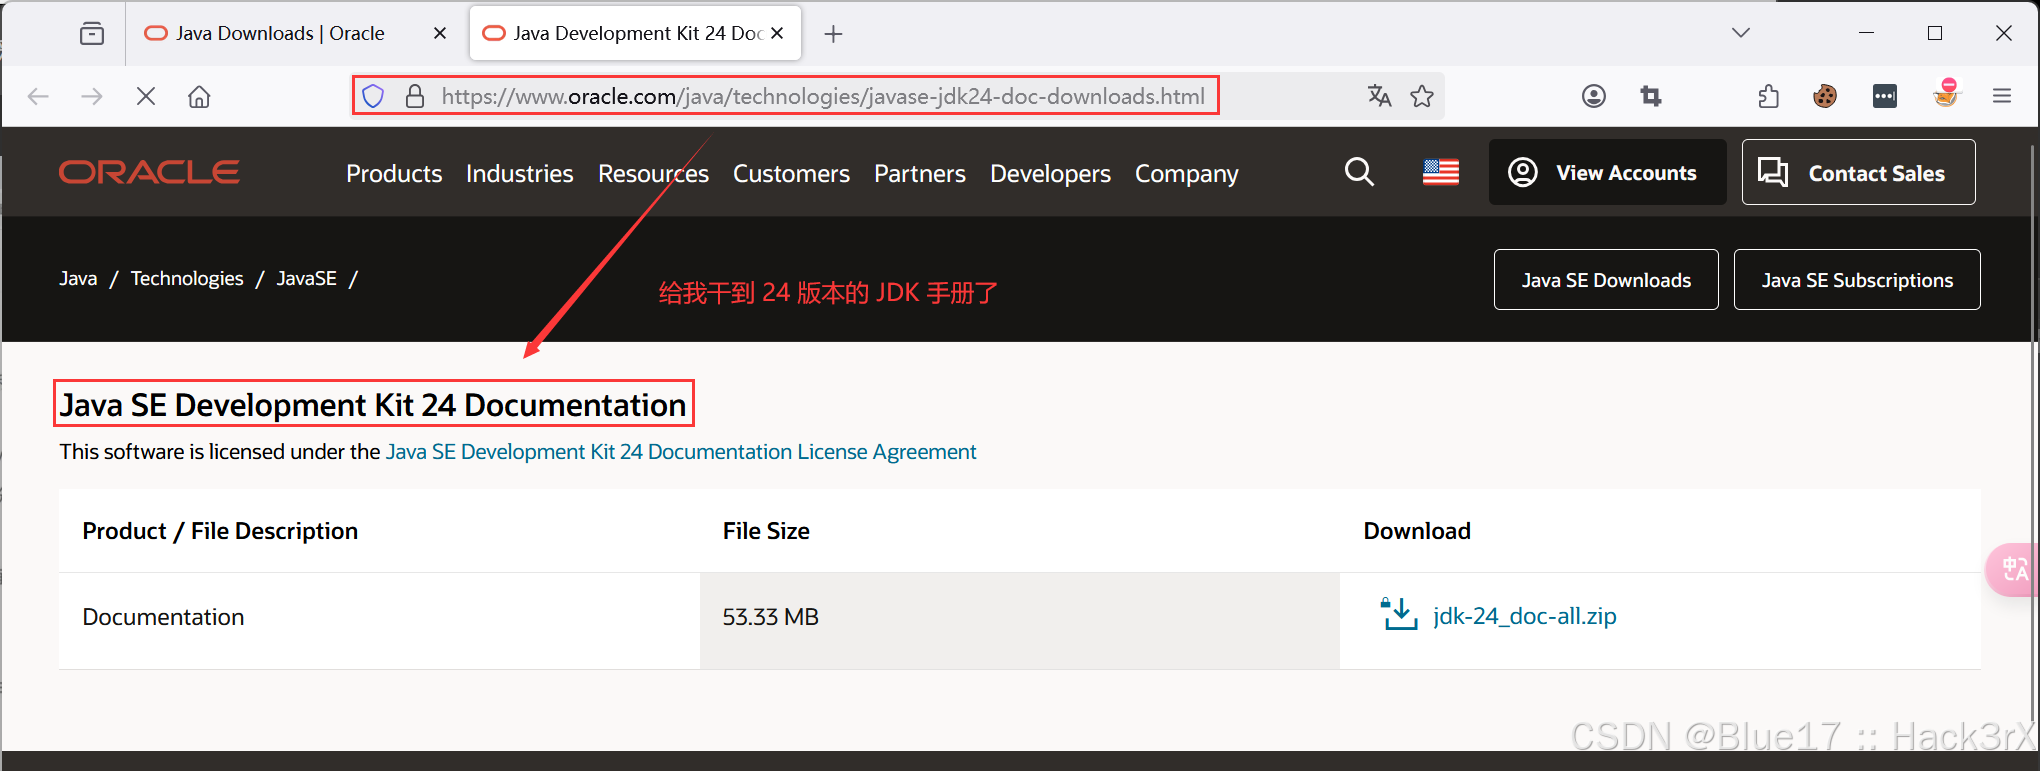Open the Developers menu

coord(1050,174)
